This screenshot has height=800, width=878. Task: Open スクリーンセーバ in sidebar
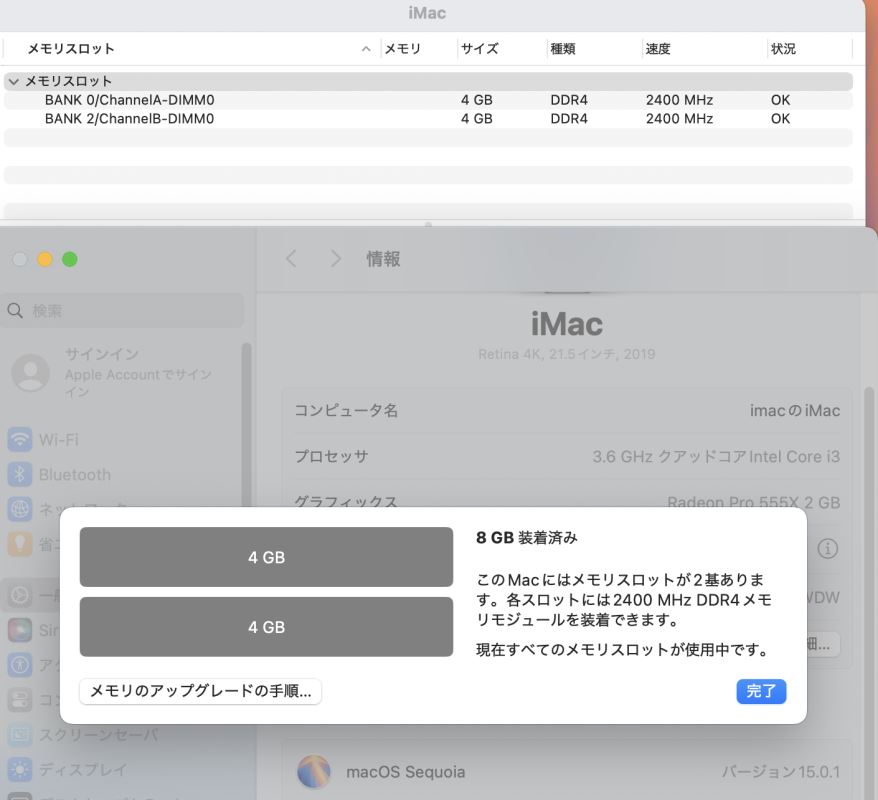tap(84, 734)
